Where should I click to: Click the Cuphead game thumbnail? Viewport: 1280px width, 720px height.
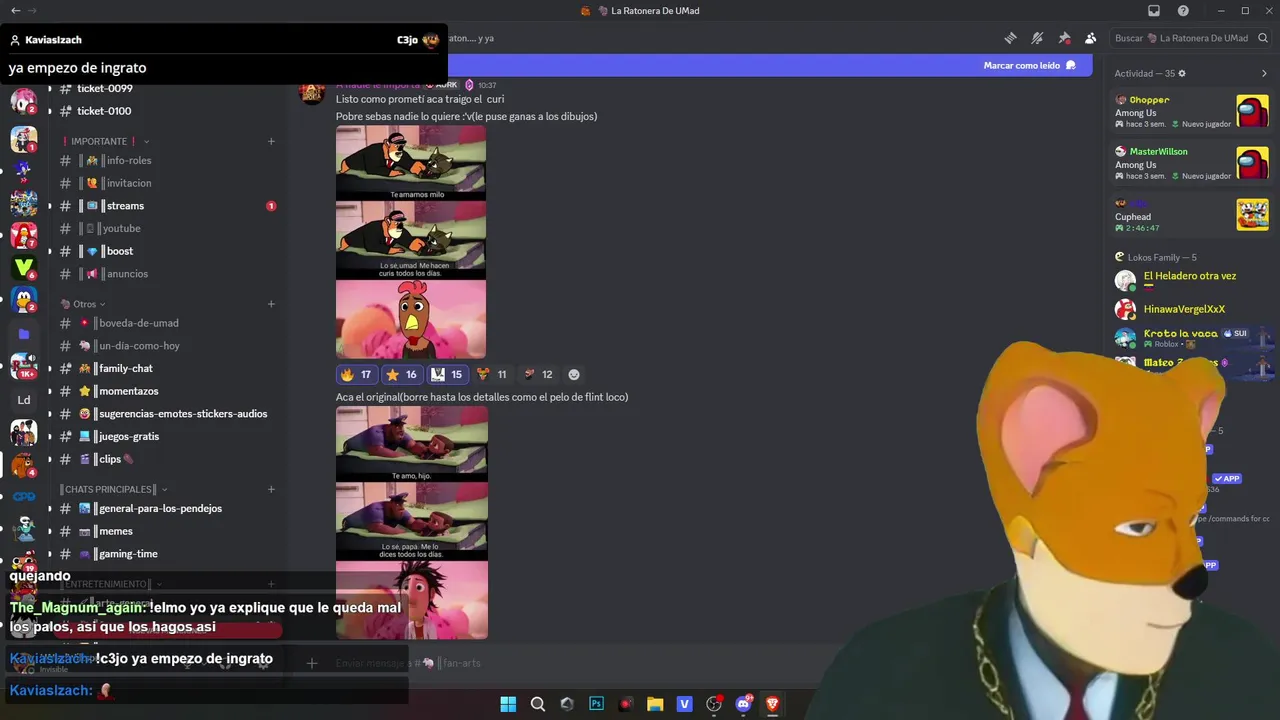click(1252, 214)
